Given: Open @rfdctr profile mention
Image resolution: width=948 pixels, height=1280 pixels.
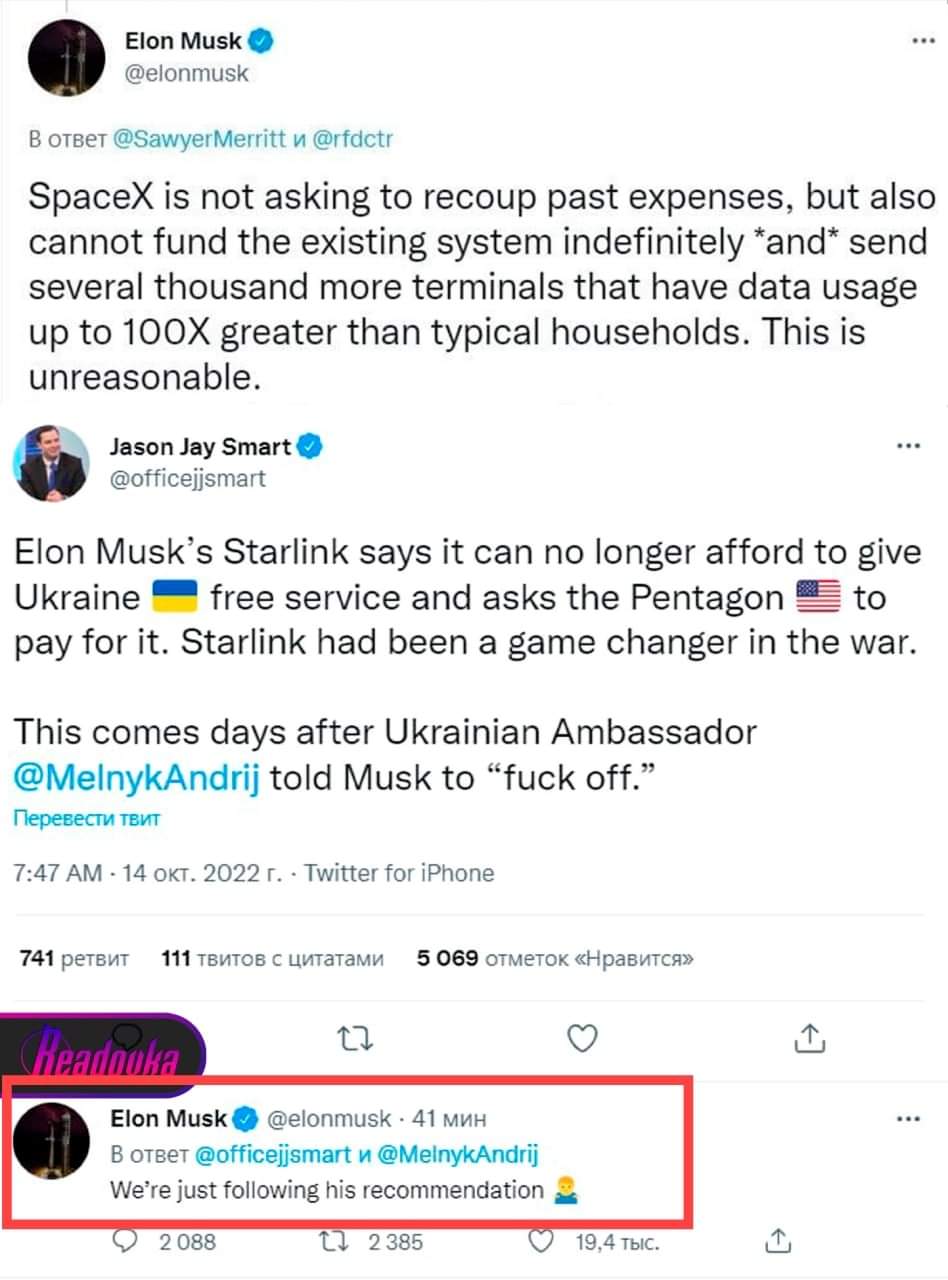Looking at the screenshot, I should 353,140.
